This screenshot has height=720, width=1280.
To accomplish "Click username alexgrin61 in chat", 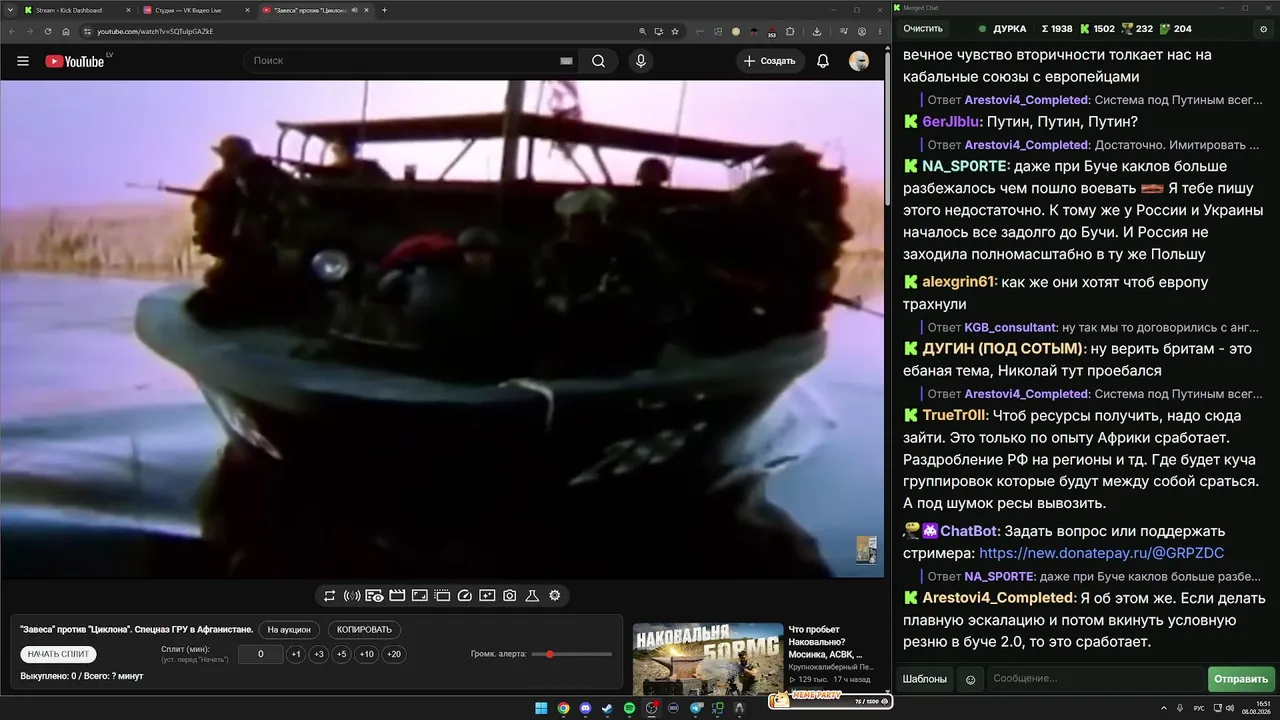I will (x=959, y=282).
